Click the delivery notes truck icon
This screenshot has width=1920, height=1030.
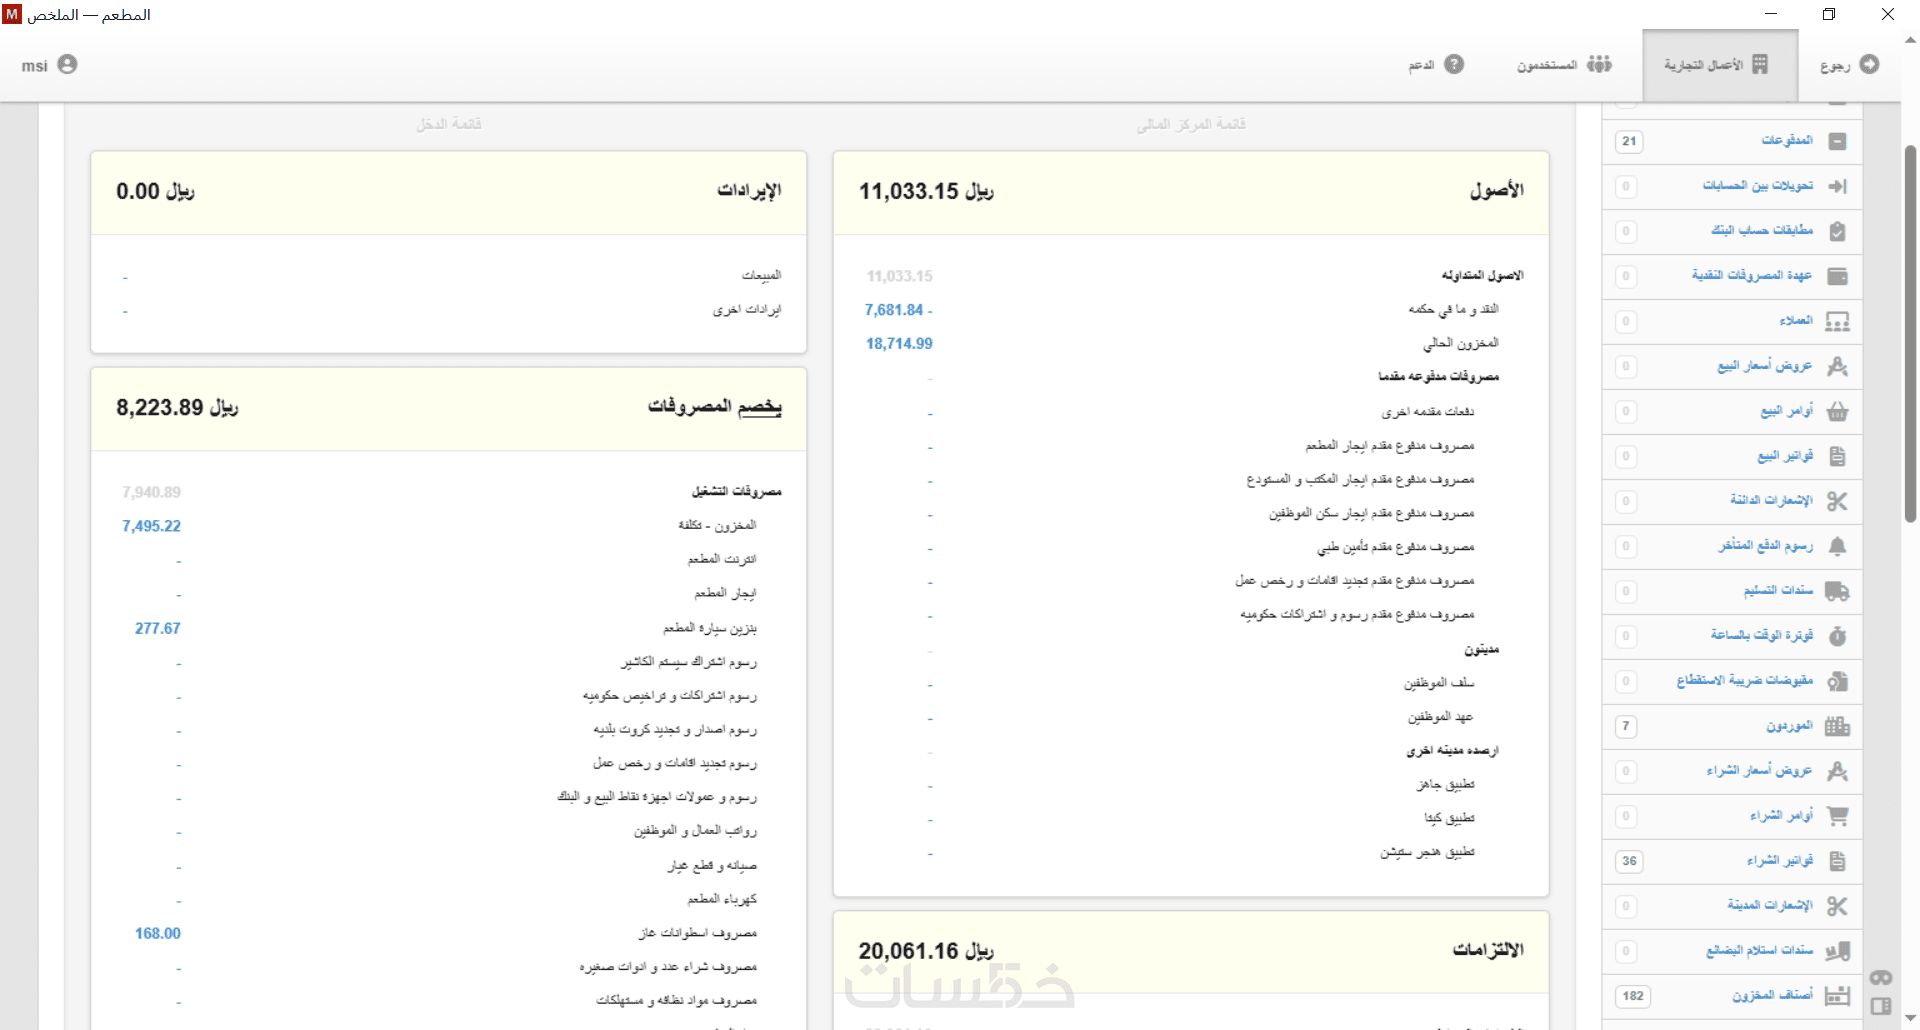[x=1837, y=591]
